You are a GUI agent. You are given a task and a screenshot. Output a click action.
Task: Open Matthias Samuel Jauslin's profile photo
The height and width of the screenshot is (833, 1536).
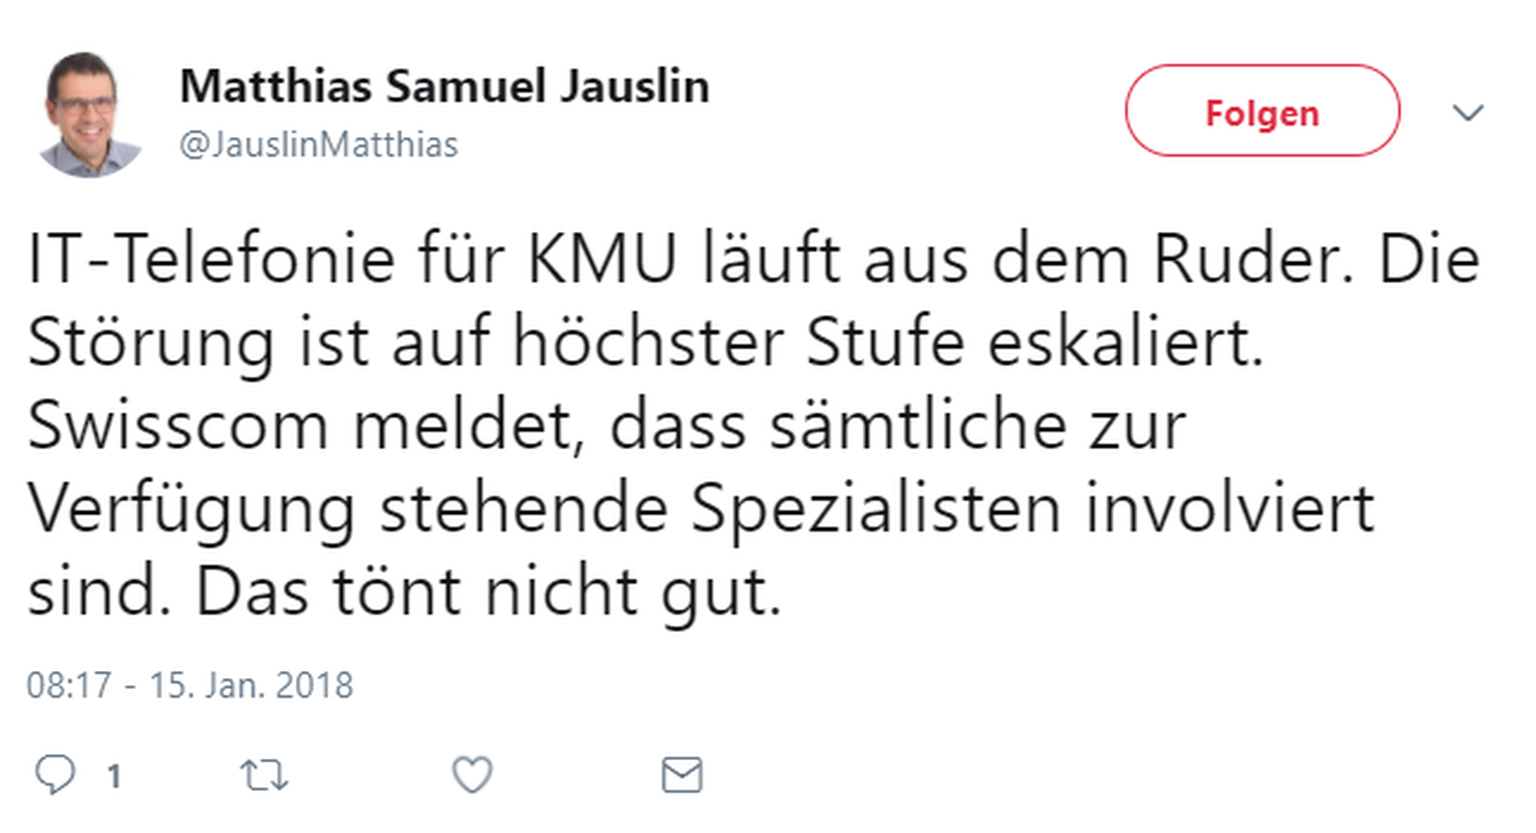(x=88, y=114)
